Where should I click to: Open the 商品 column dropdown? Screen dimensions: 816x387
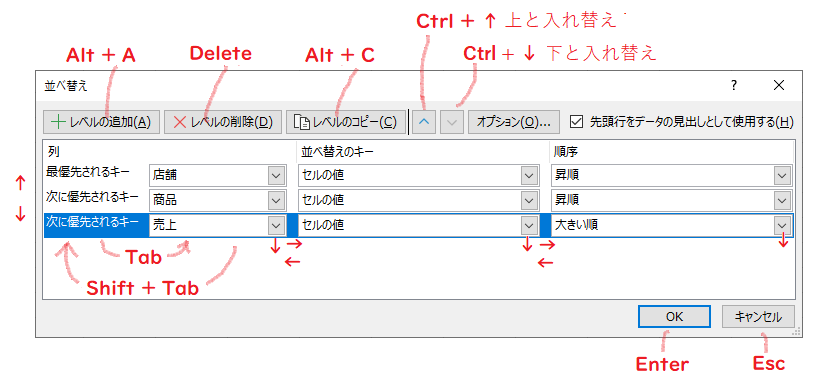(x=276, y=200)
